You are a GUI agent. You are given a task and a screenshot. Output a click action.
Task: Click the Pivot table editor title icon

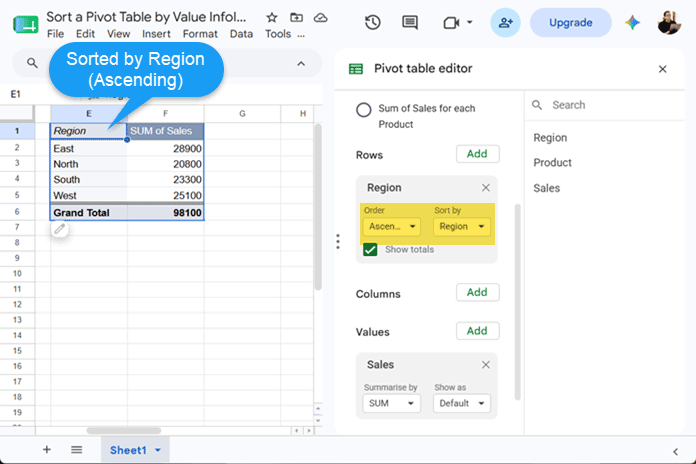pos(356,69)
